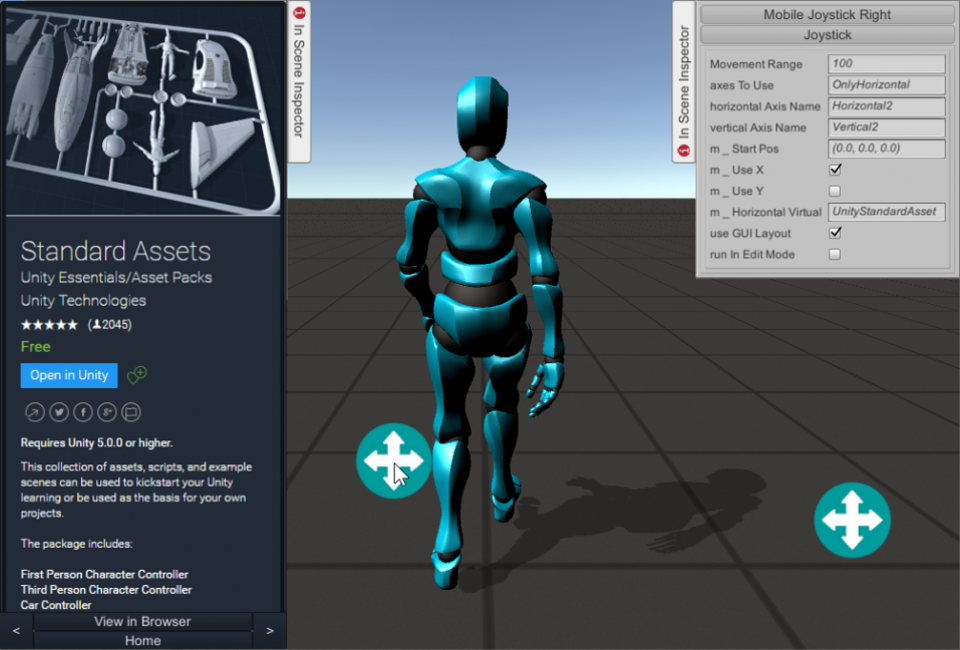This screenshot has height=650, width=960.
Task: Click the Movement Range field
Action: click(887, 64)
